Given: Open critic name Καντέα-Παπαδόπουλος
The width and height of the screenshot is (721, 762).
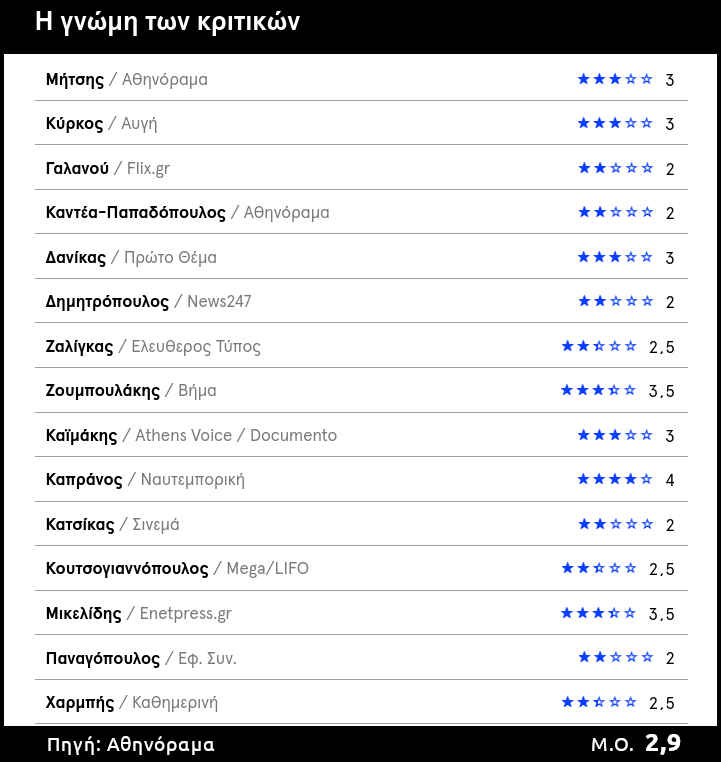Looking at the screenshot, I should point(136,213).
